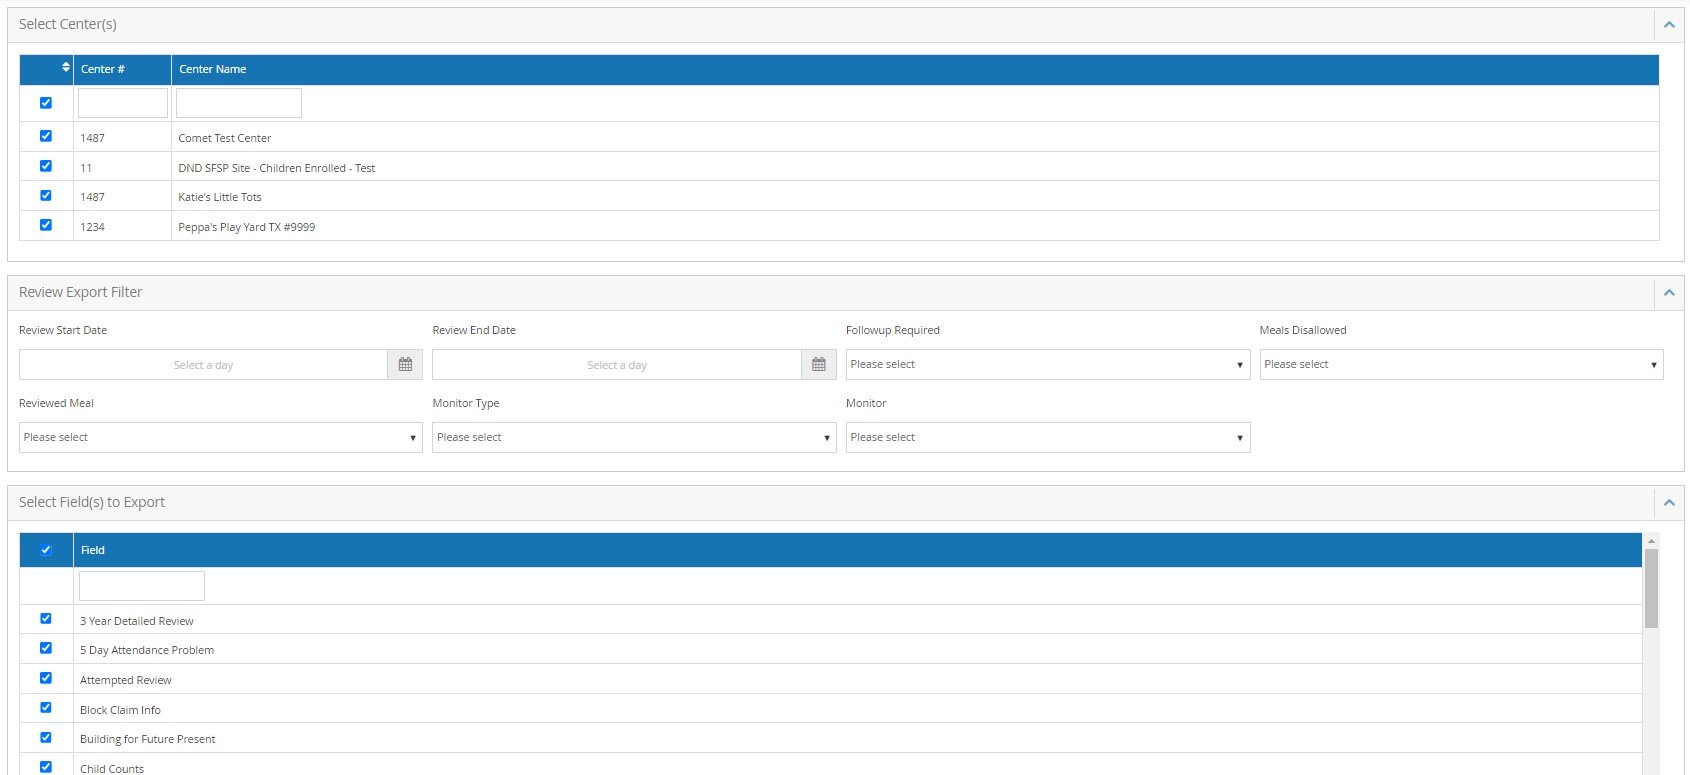Collapse the Select Field(s) to Export panel
This screenshot has height=775, width=1690.
pyautogui.click(x=1668, y=503)
